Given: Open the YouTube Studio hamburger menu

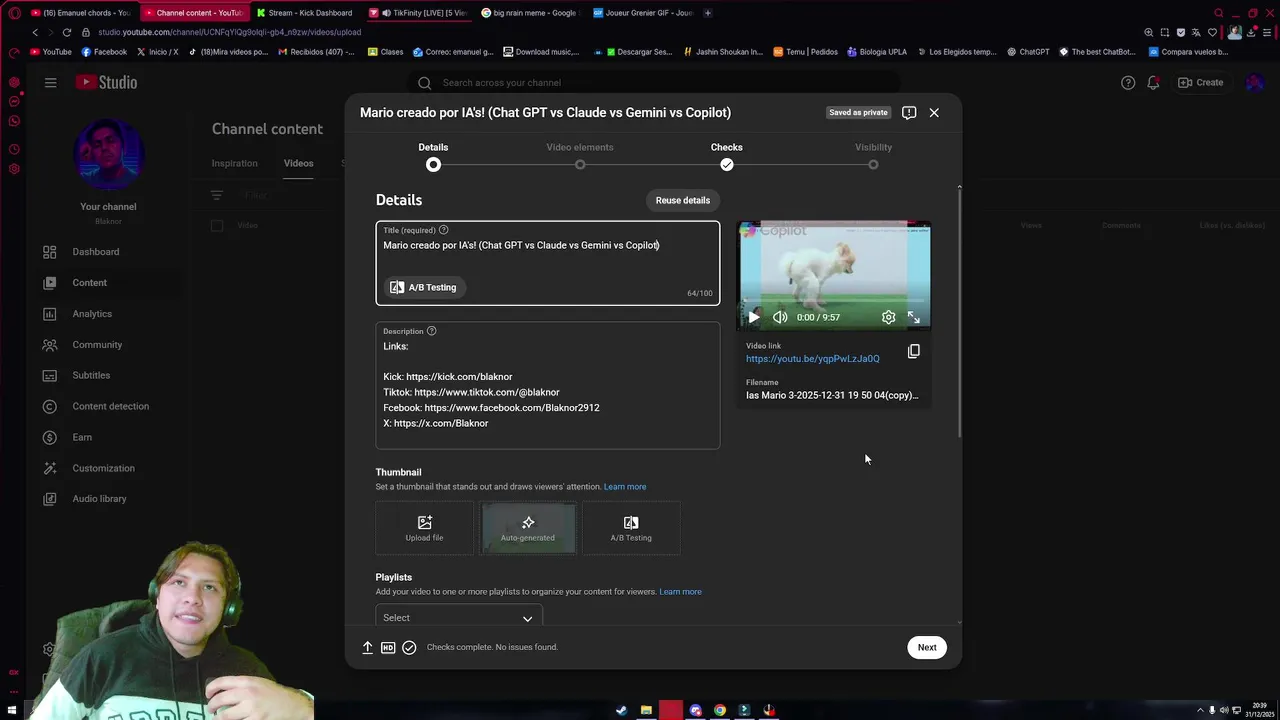Looking at the screenshot, I should coord(50,82).
